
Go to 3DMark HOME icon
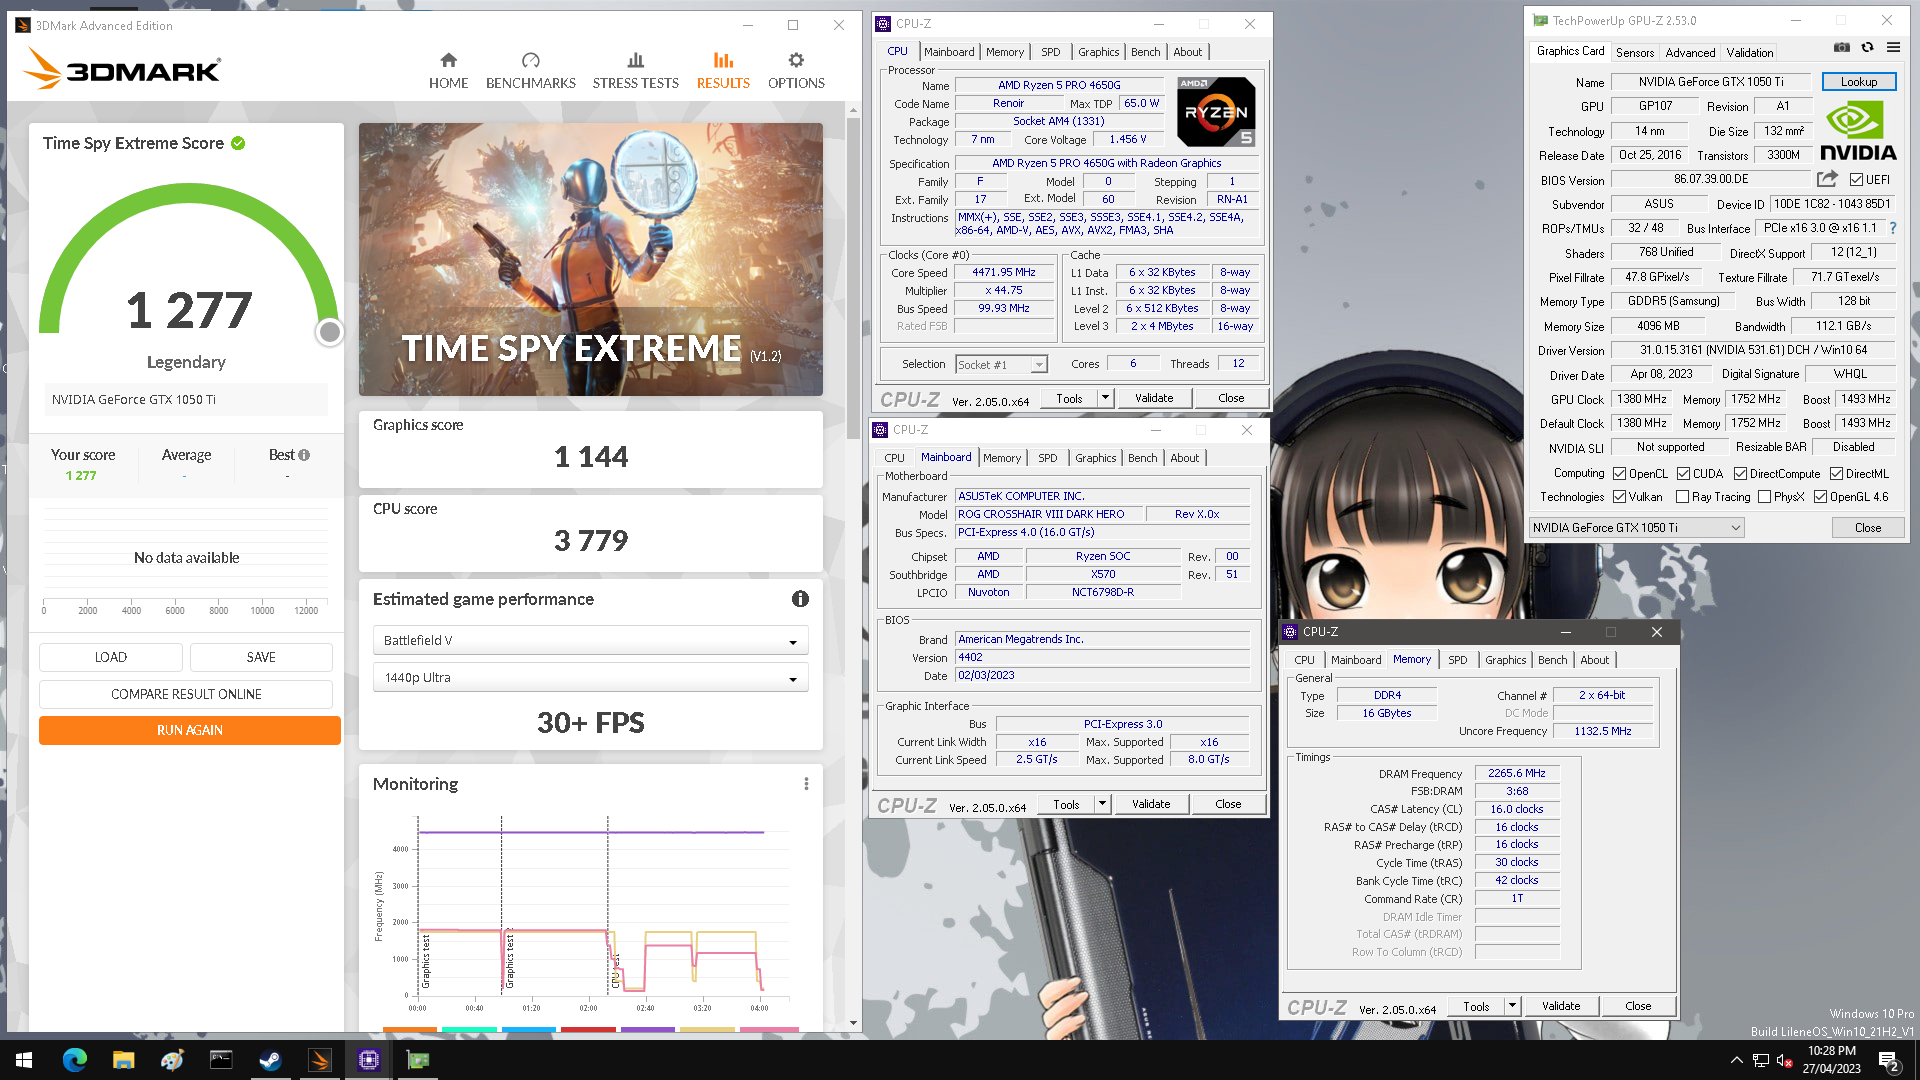pos(448,60)
